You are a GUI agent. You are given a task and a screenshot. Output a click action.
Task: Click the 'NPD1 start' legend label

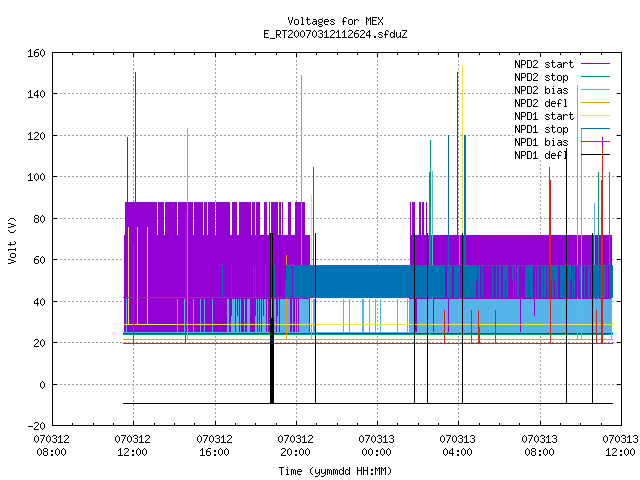(x=544, y=116)
